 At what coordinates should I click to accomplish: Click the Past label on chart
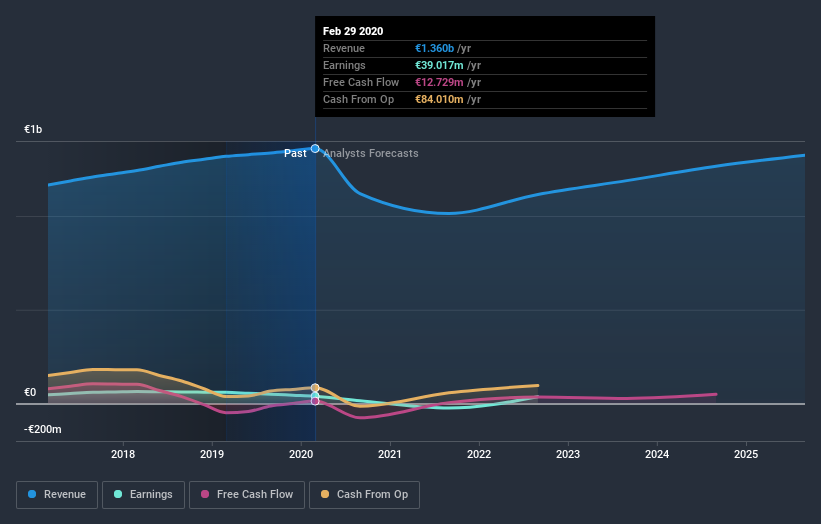pos(295,153)
